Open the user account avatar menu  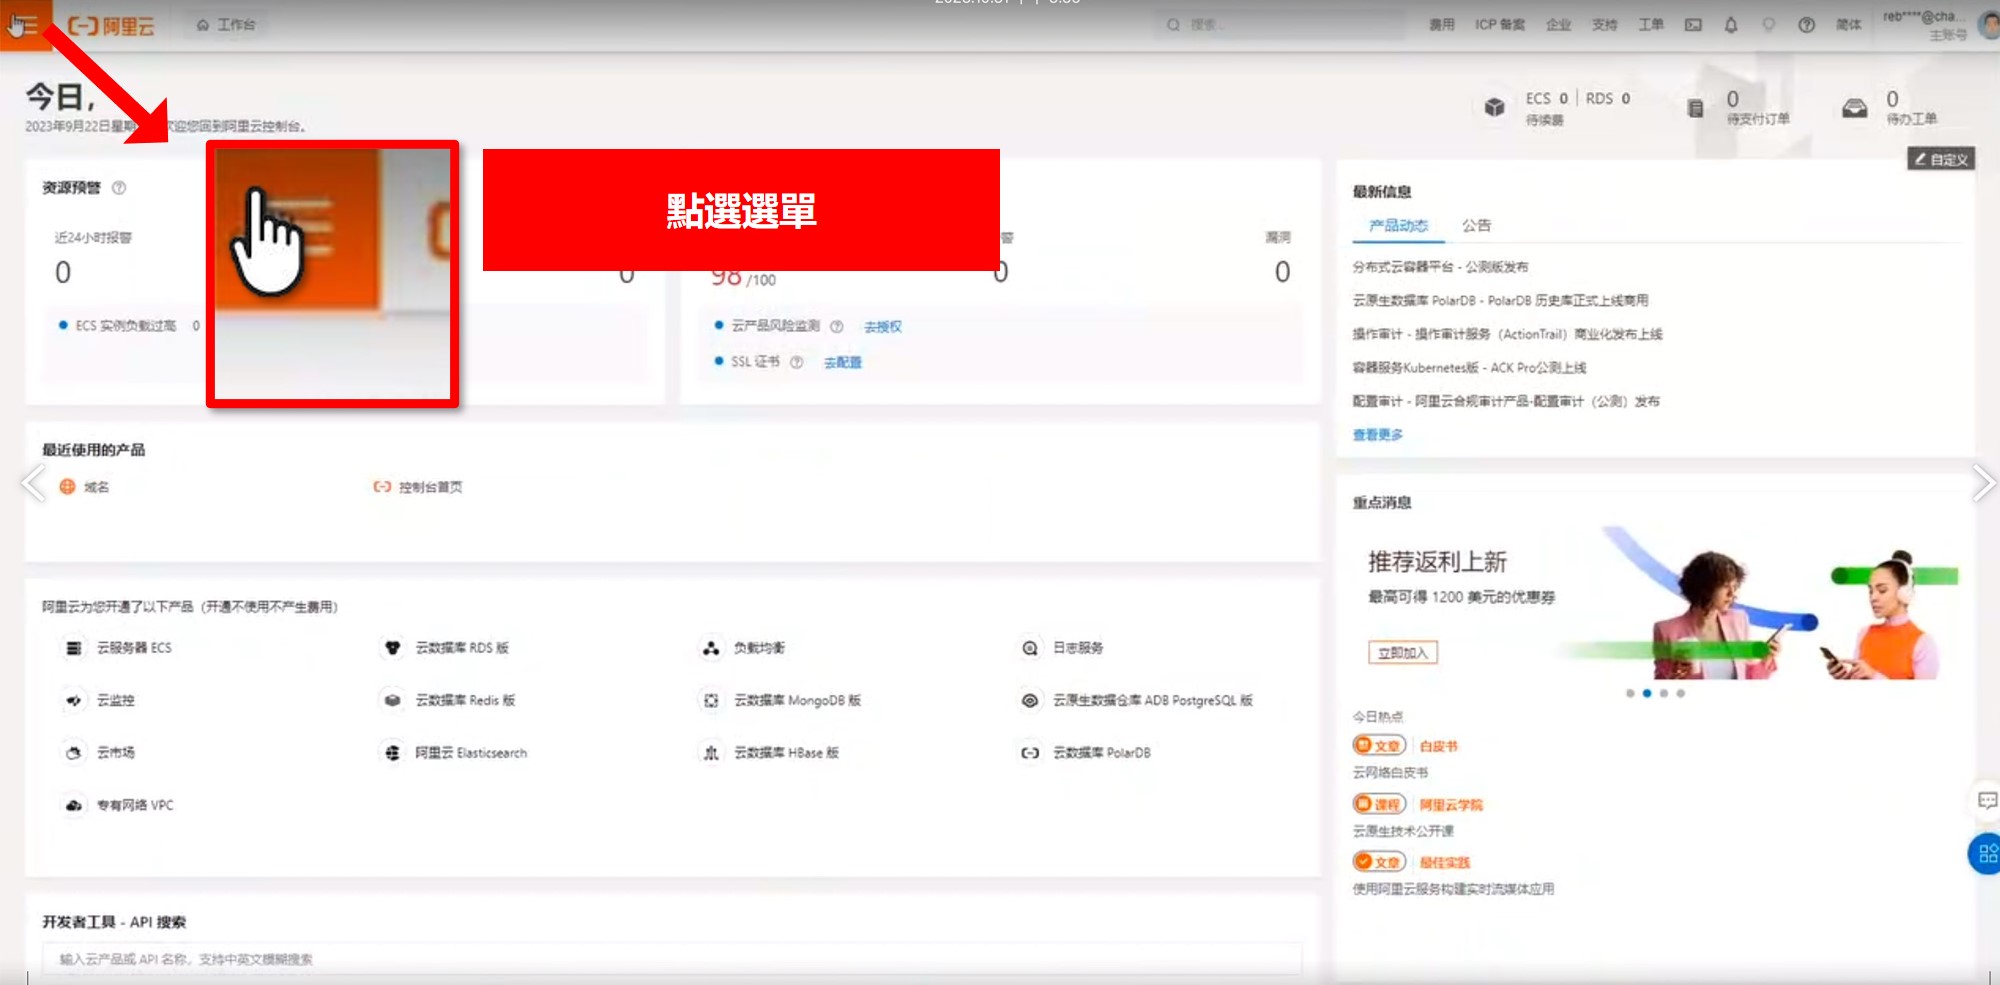coord(1988,25)
